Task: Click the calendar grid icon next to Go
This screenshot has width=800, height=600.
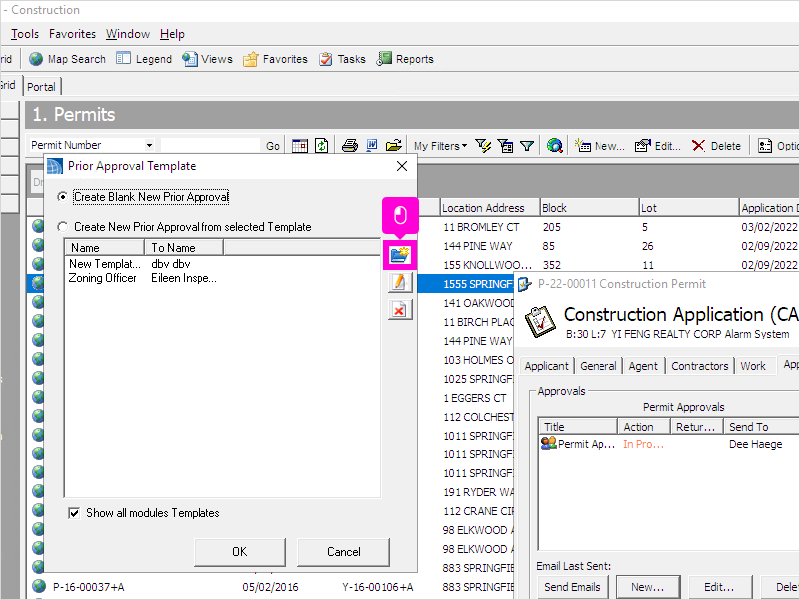Action: (300, 146)
